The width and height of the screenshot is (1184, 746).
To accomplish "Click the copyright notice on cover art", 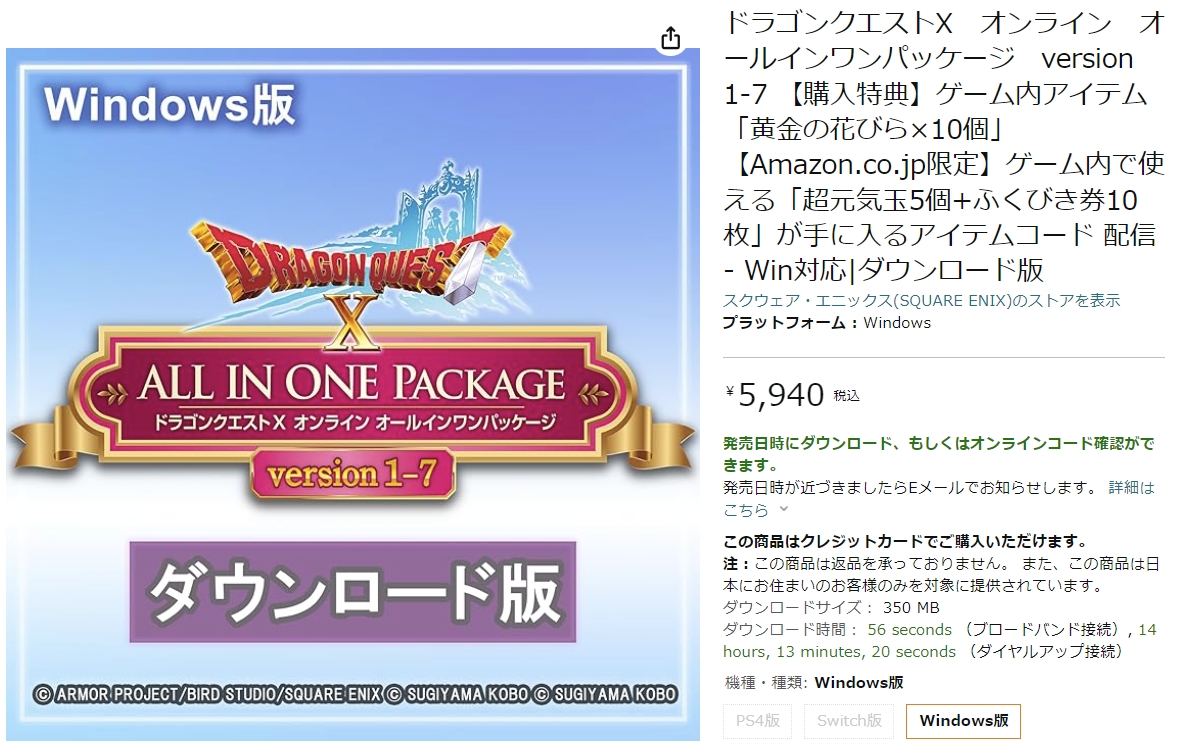I will point(355,694).
